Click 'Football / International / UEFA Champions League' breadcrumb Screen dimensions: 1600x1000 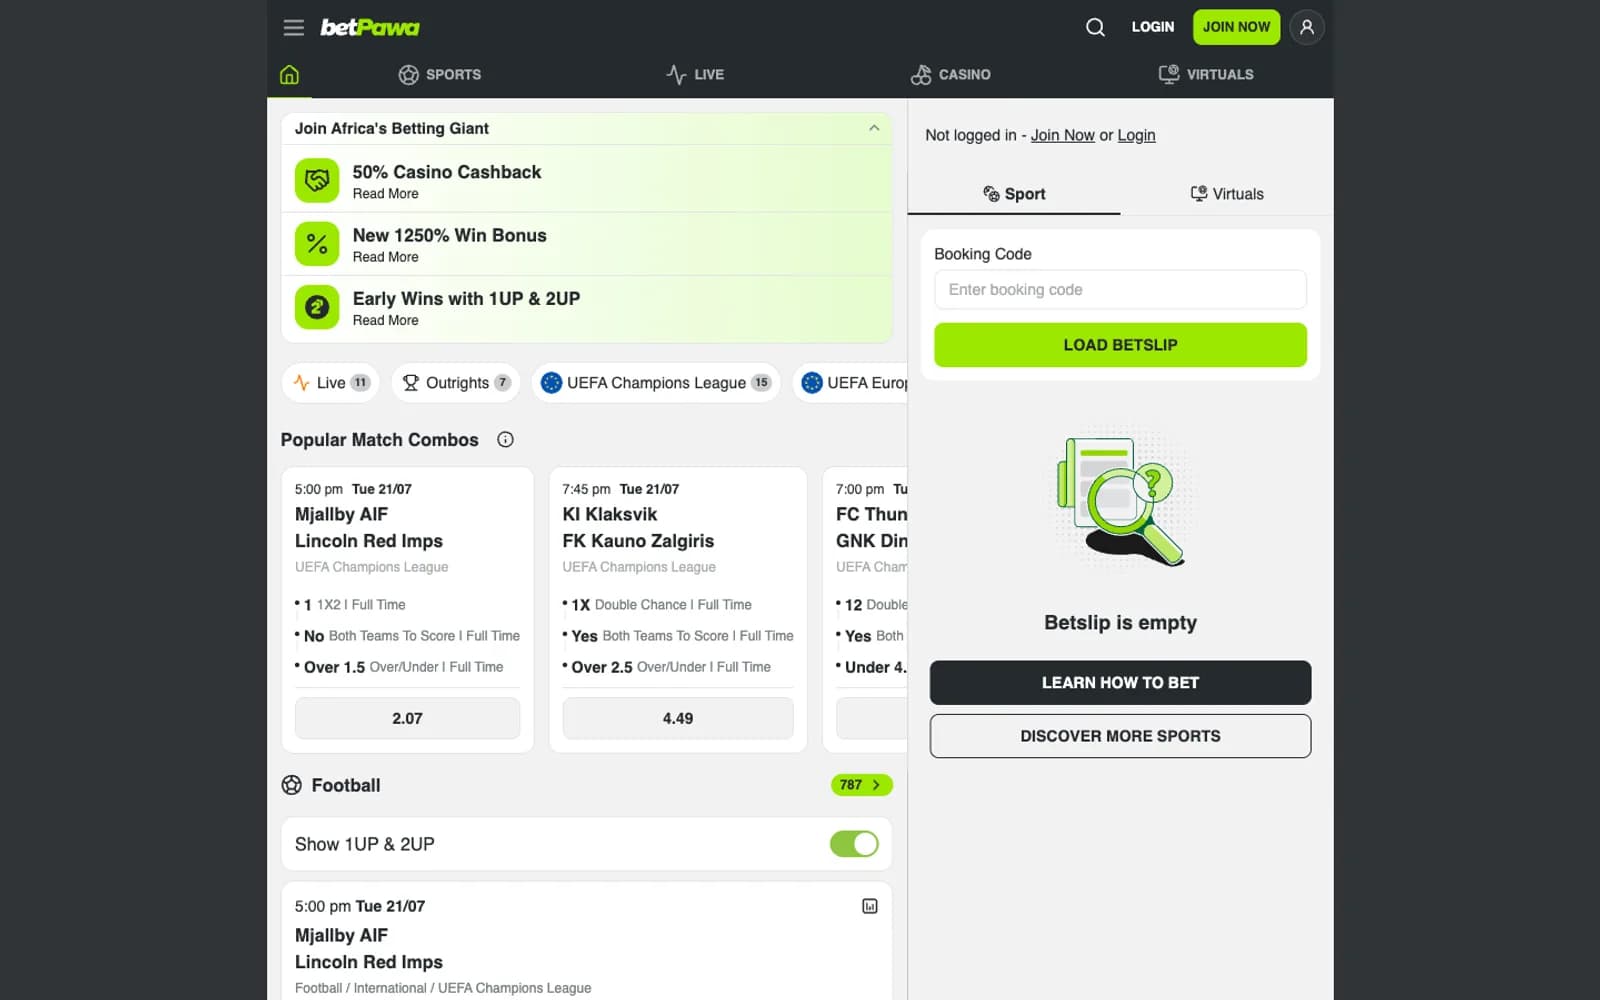pyautogui.click(x=443, y=988)
